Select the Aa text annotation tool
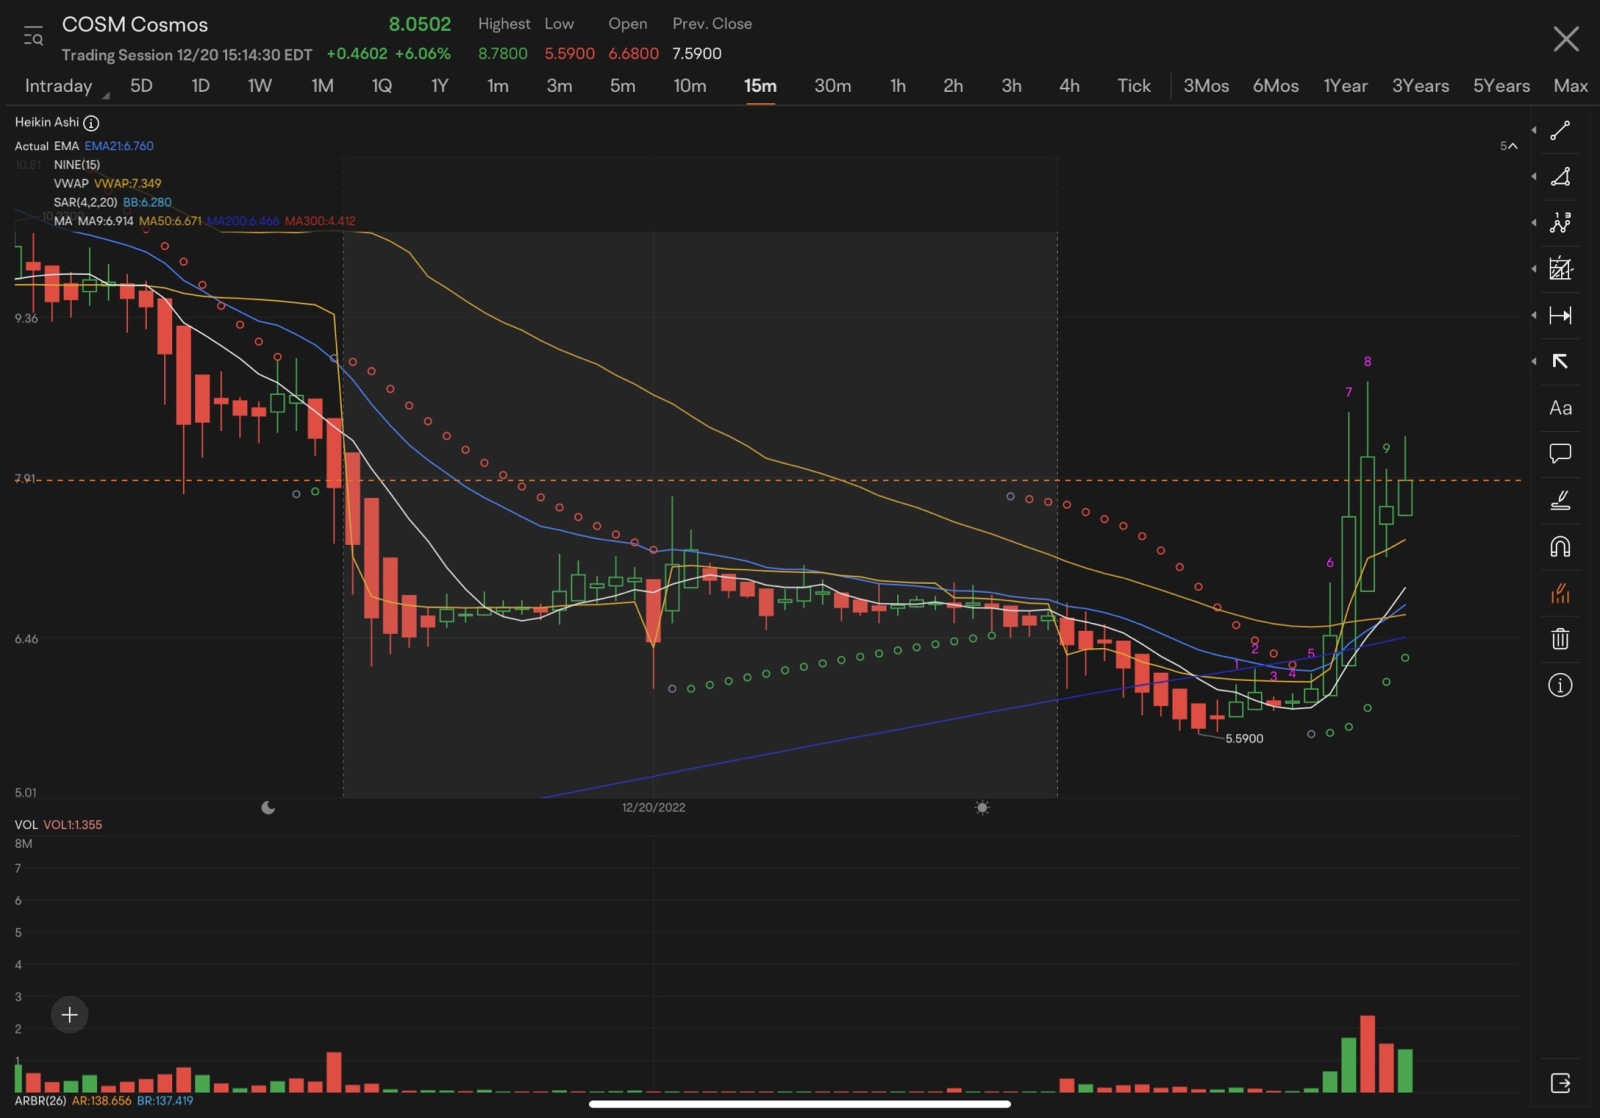The height and width of the screenshot is (1118, 1600). 1560,407
